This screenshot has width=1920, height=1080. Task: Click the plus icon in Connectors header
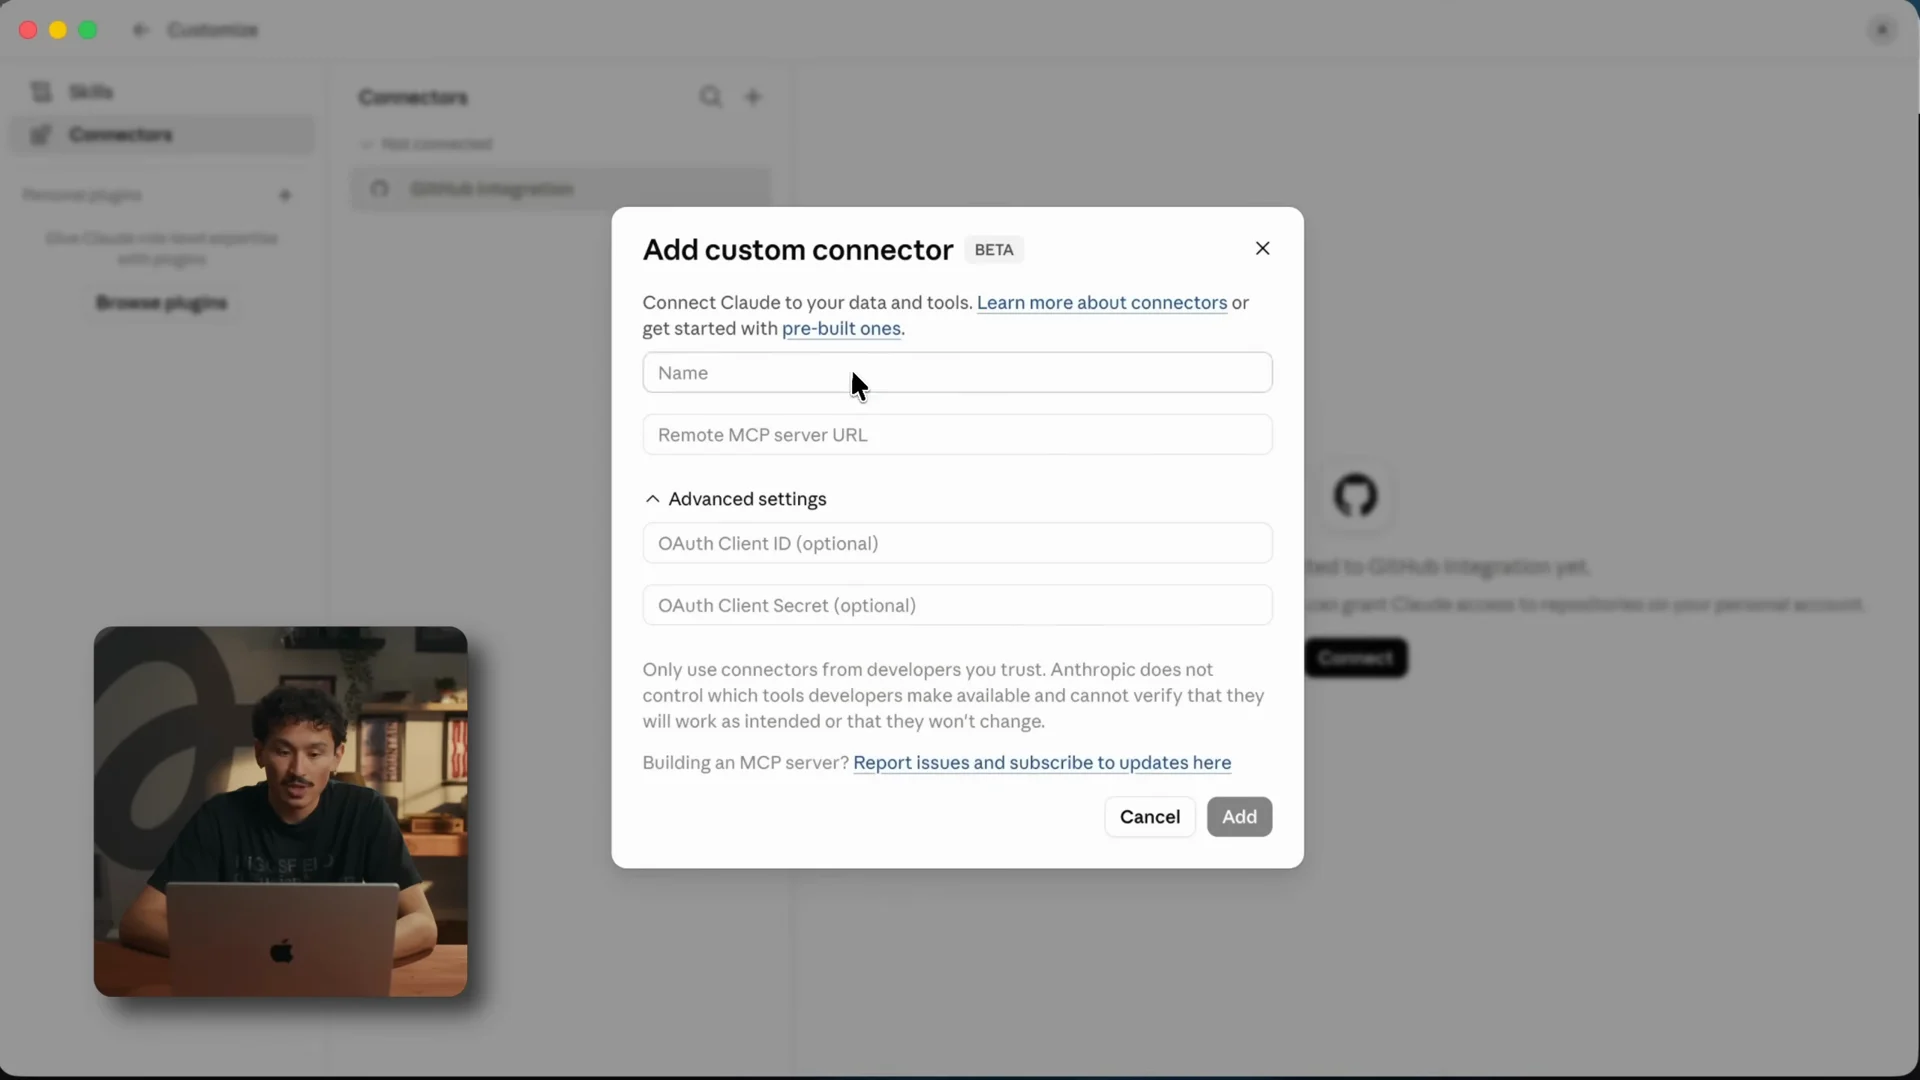coord(753,96)
